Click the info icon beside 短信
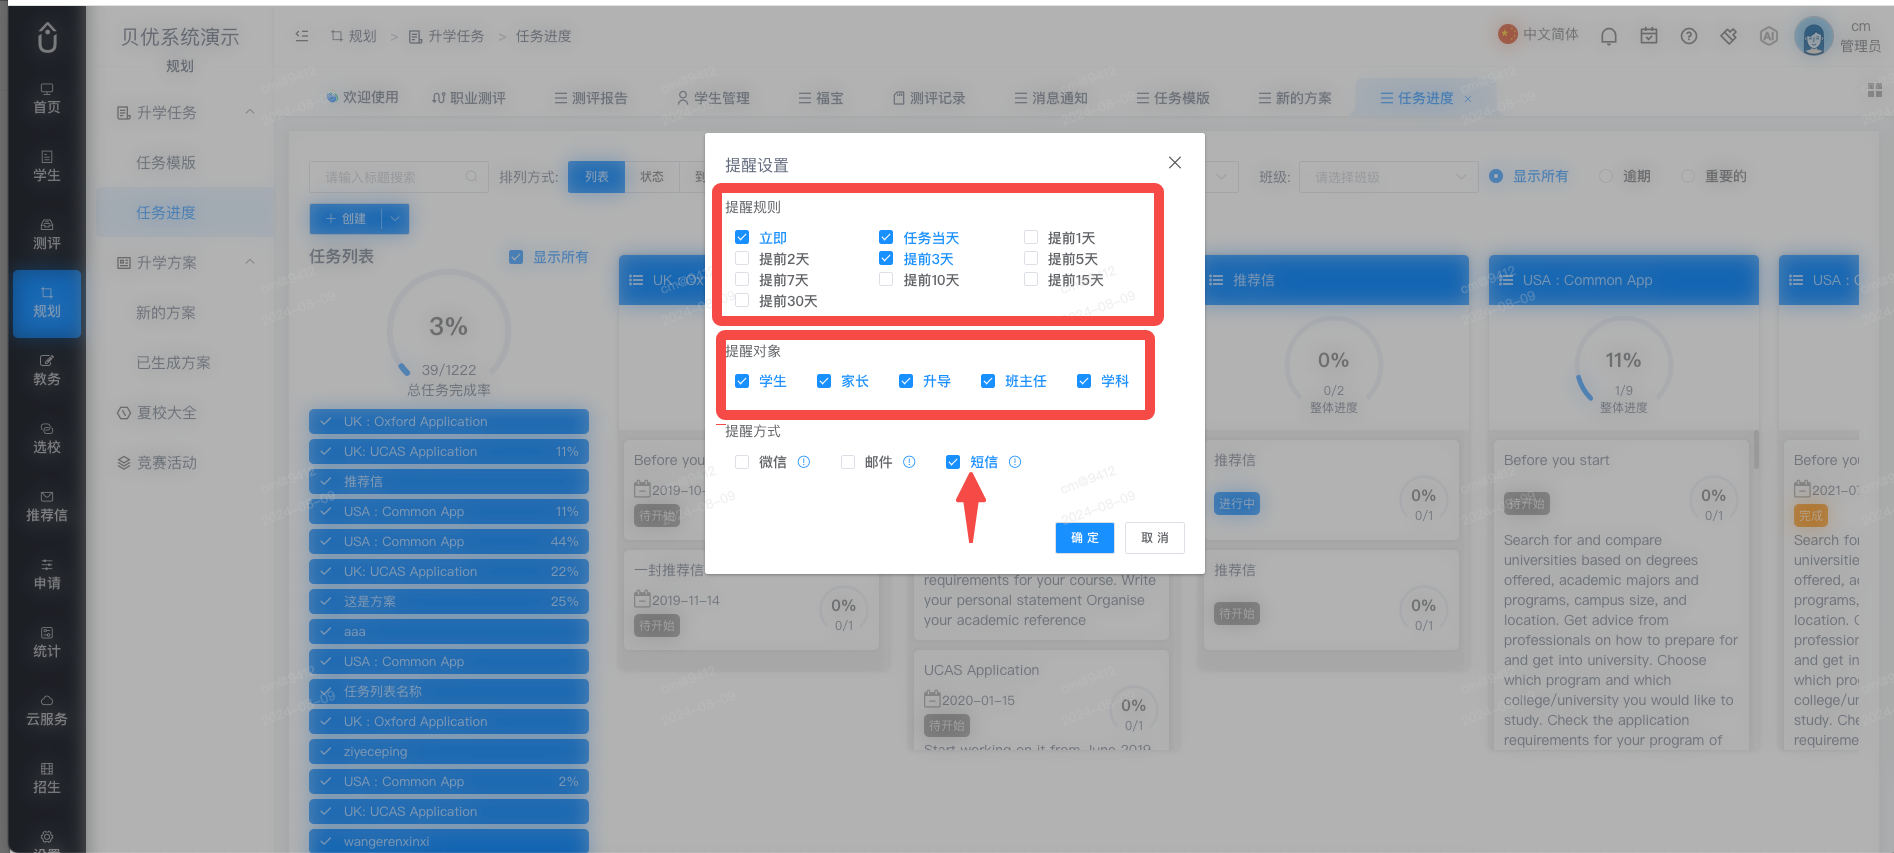1894x853 pixels. tap(1015, 462)
